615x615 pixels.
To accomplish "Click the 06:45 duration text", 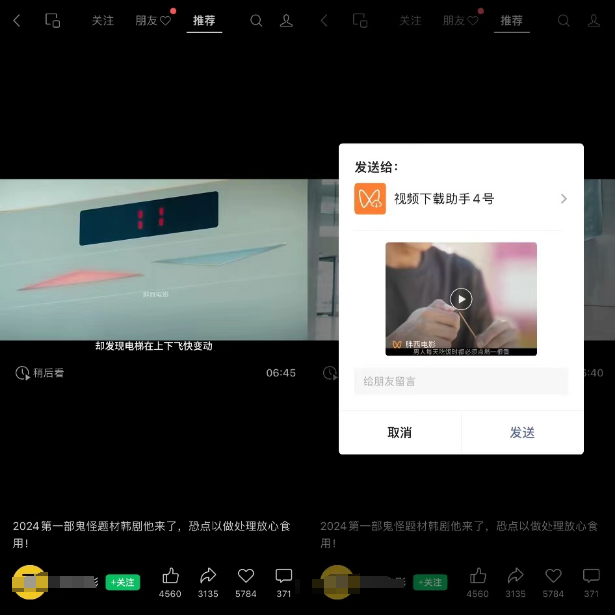I will click(281, 373).
